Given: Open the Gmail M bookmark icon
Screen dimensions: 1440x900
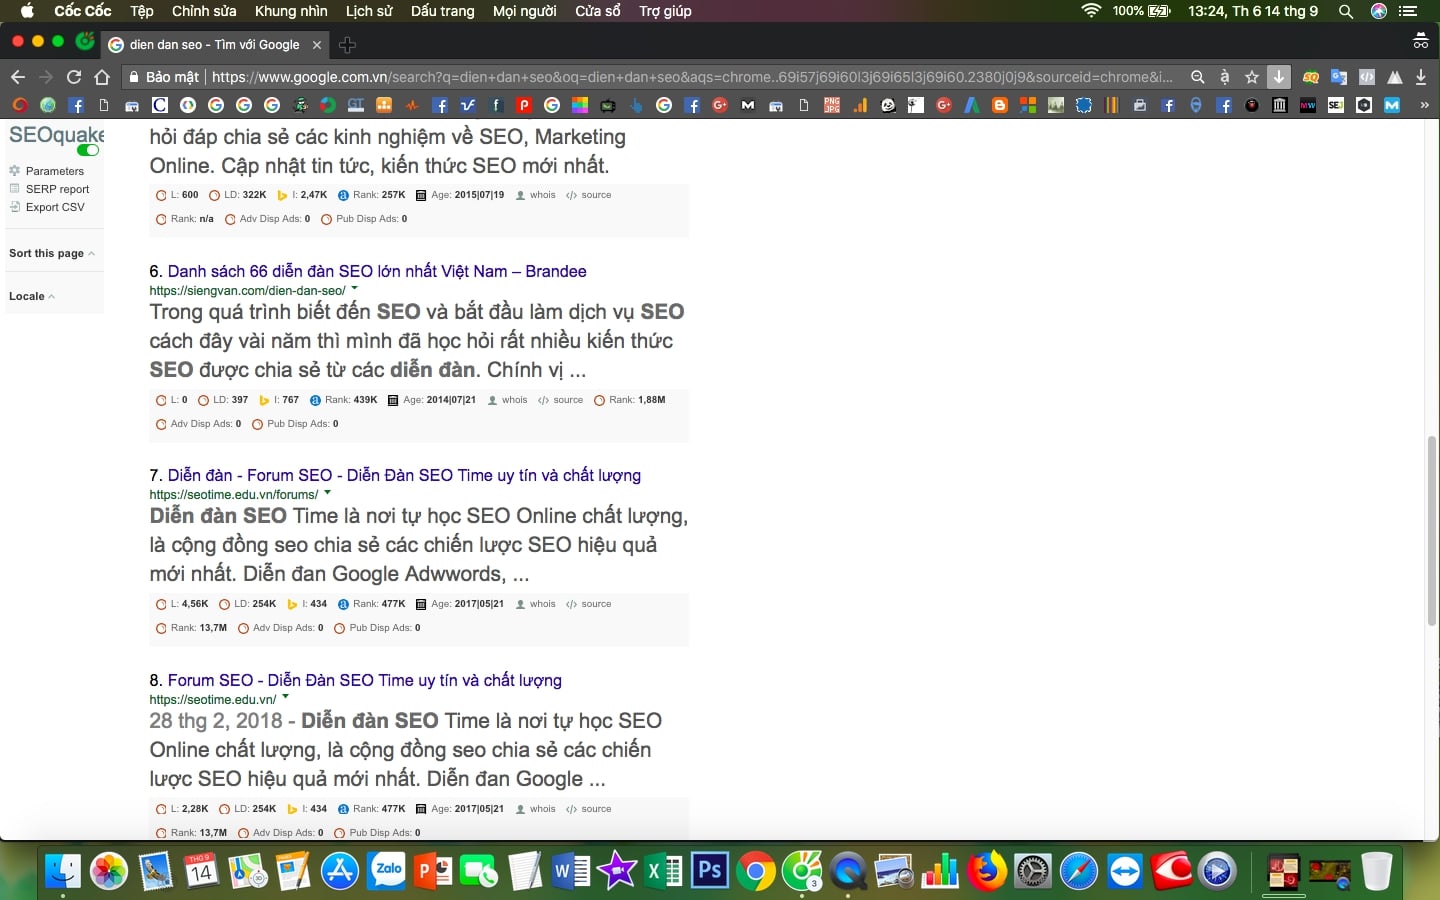Looking at the screenshot, I should [x=747, y=105].
